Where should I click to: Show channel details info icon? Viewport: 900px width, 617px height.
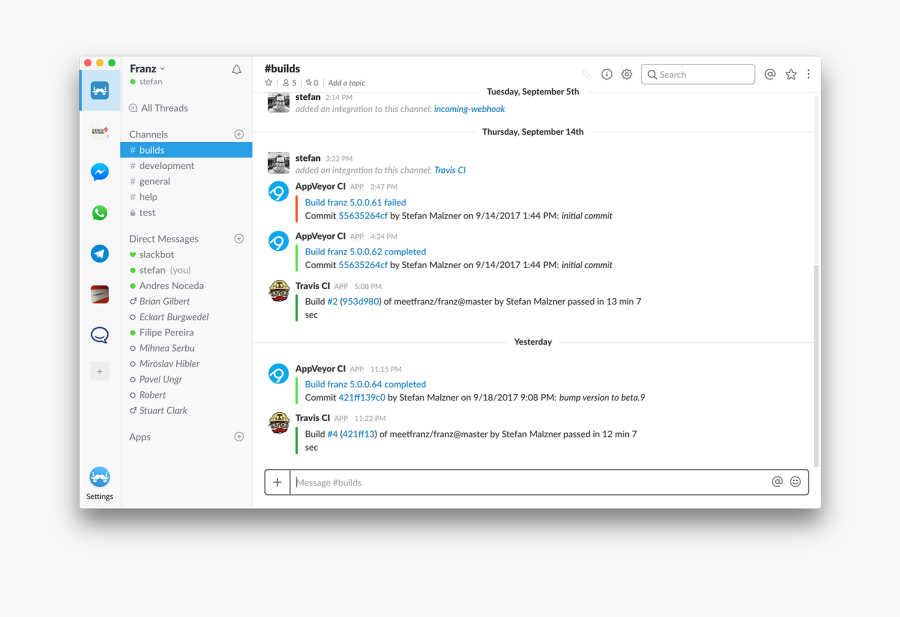pos(607,74)
